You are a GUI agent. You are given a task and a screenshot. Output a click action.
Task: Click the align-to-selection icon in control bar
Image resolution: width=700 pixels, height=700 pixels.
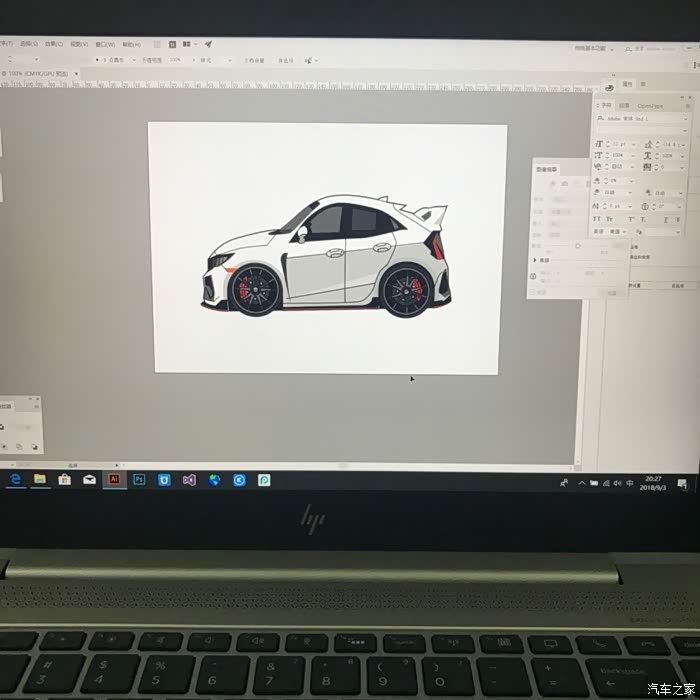pos(308,60)
